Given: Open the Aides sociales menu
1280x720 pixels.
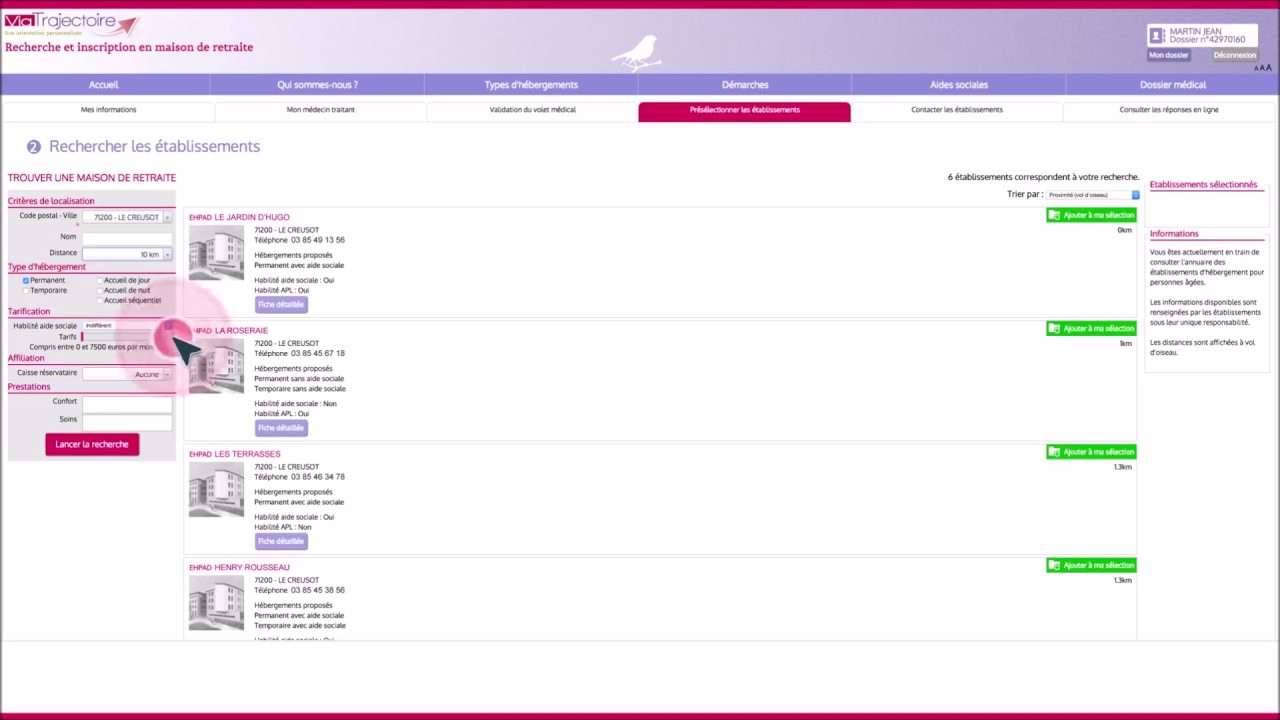Looking at the screenshot, I should (x=959, y=85).
